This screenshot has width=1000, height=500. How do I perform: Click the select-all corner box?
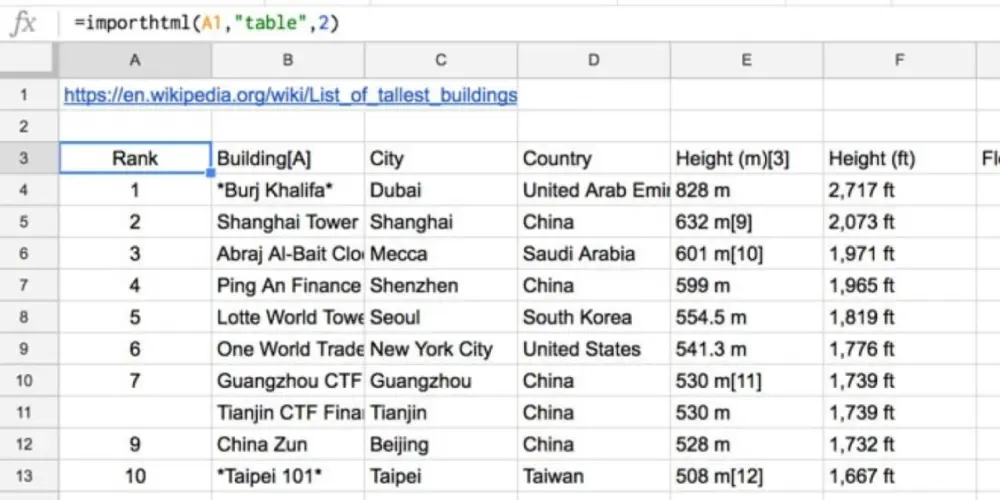(29, 60)
